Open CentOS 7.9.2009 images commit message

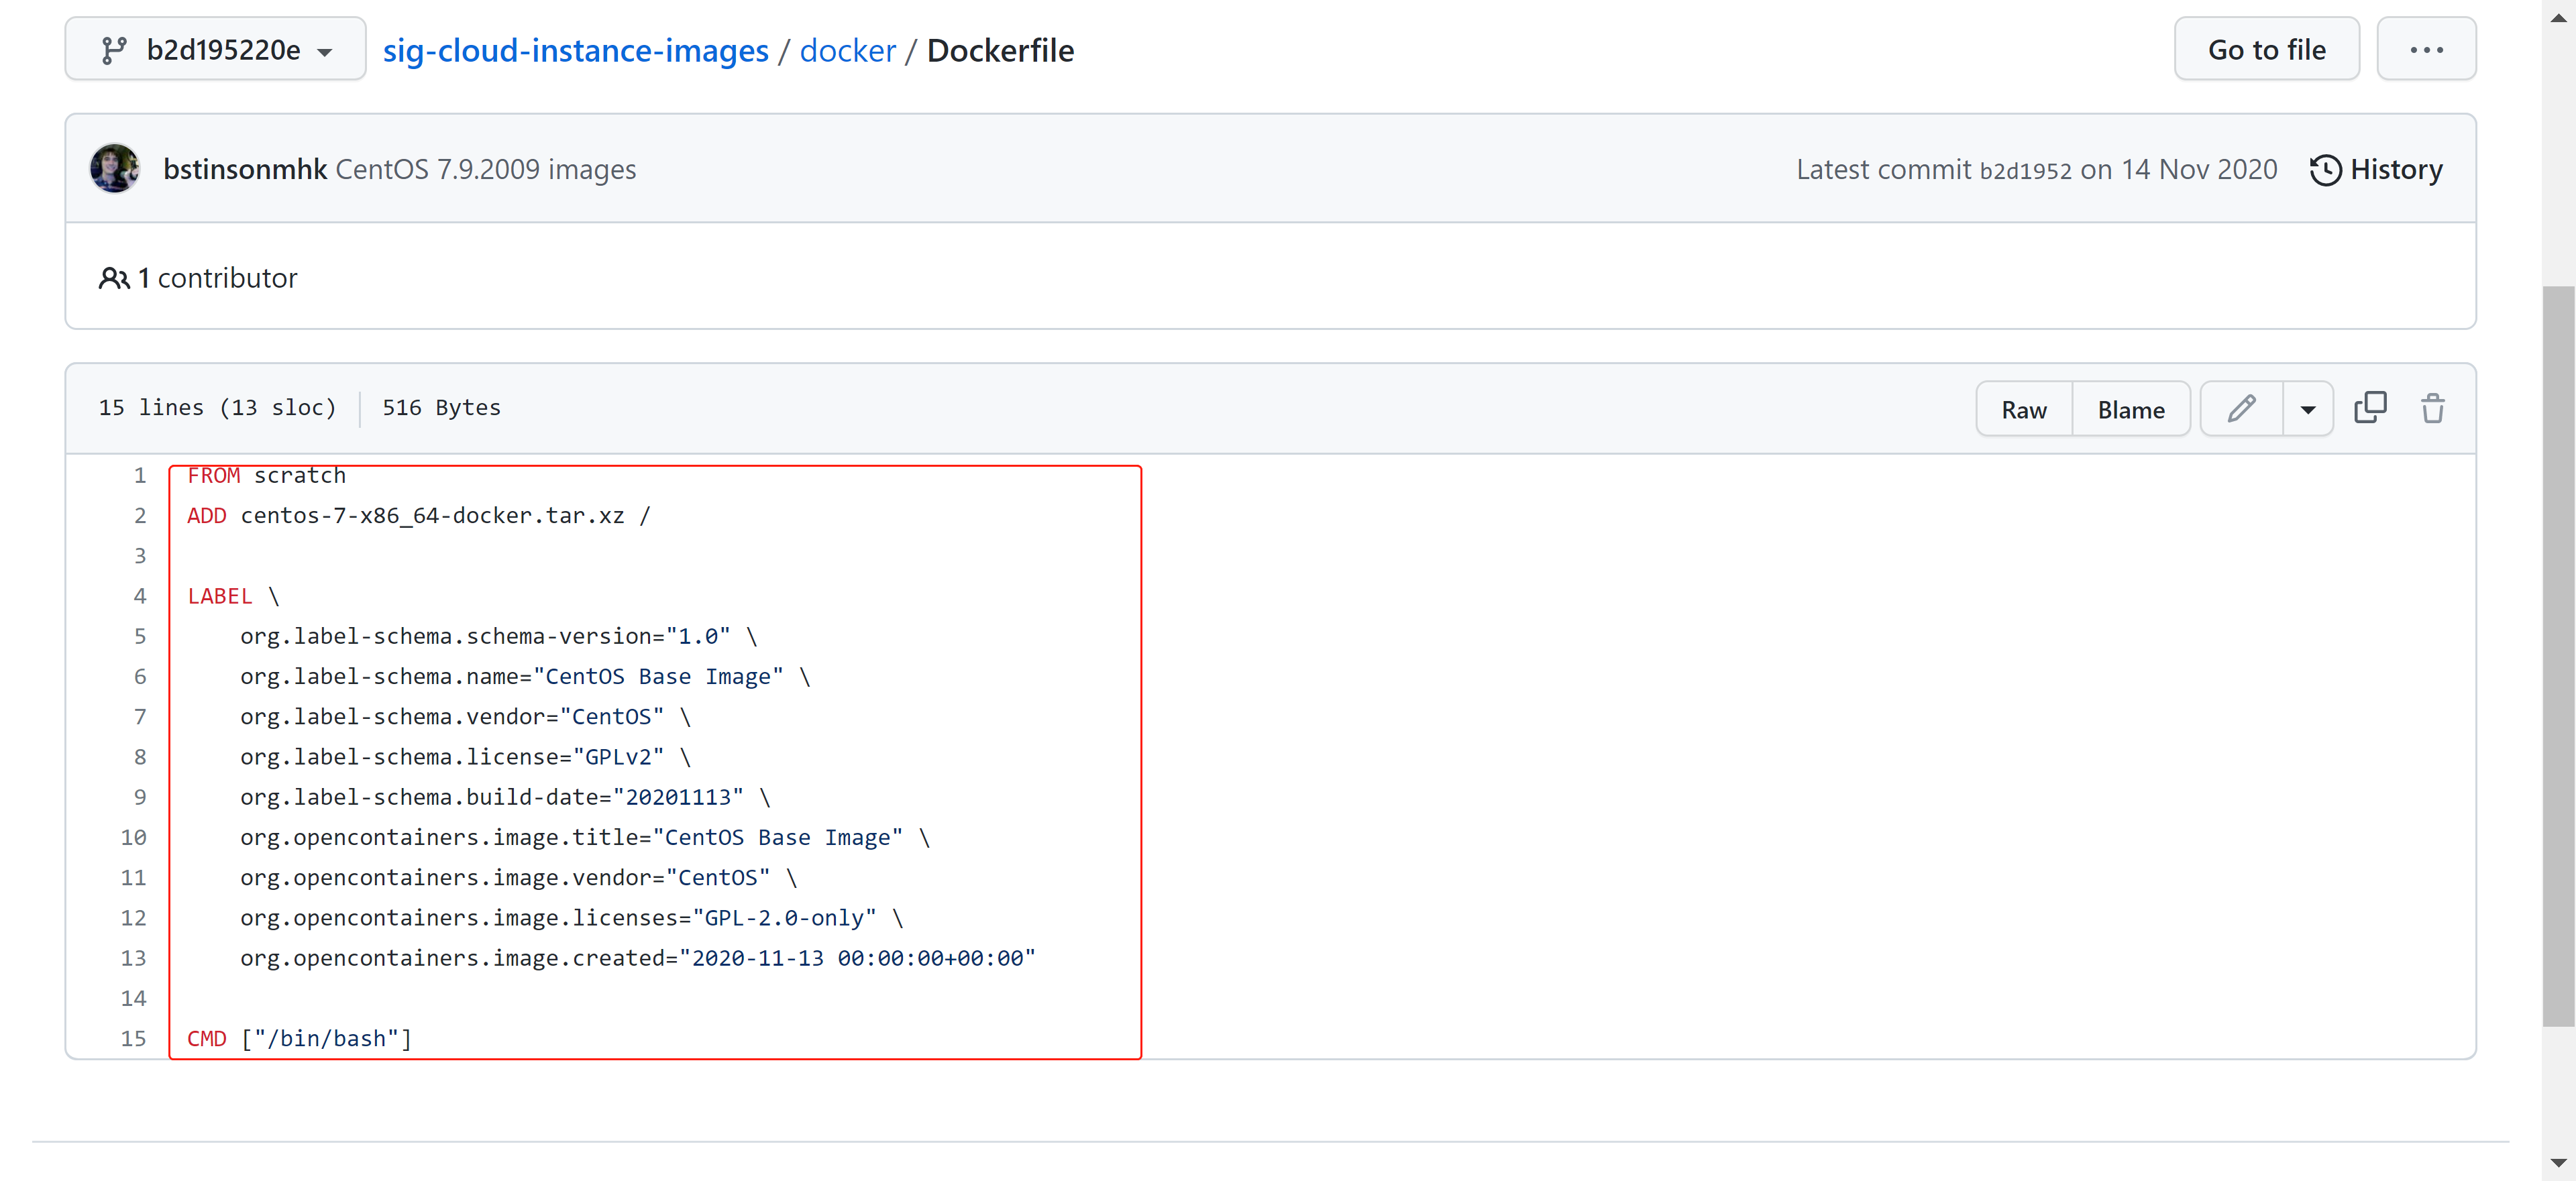tap(485, 169)
